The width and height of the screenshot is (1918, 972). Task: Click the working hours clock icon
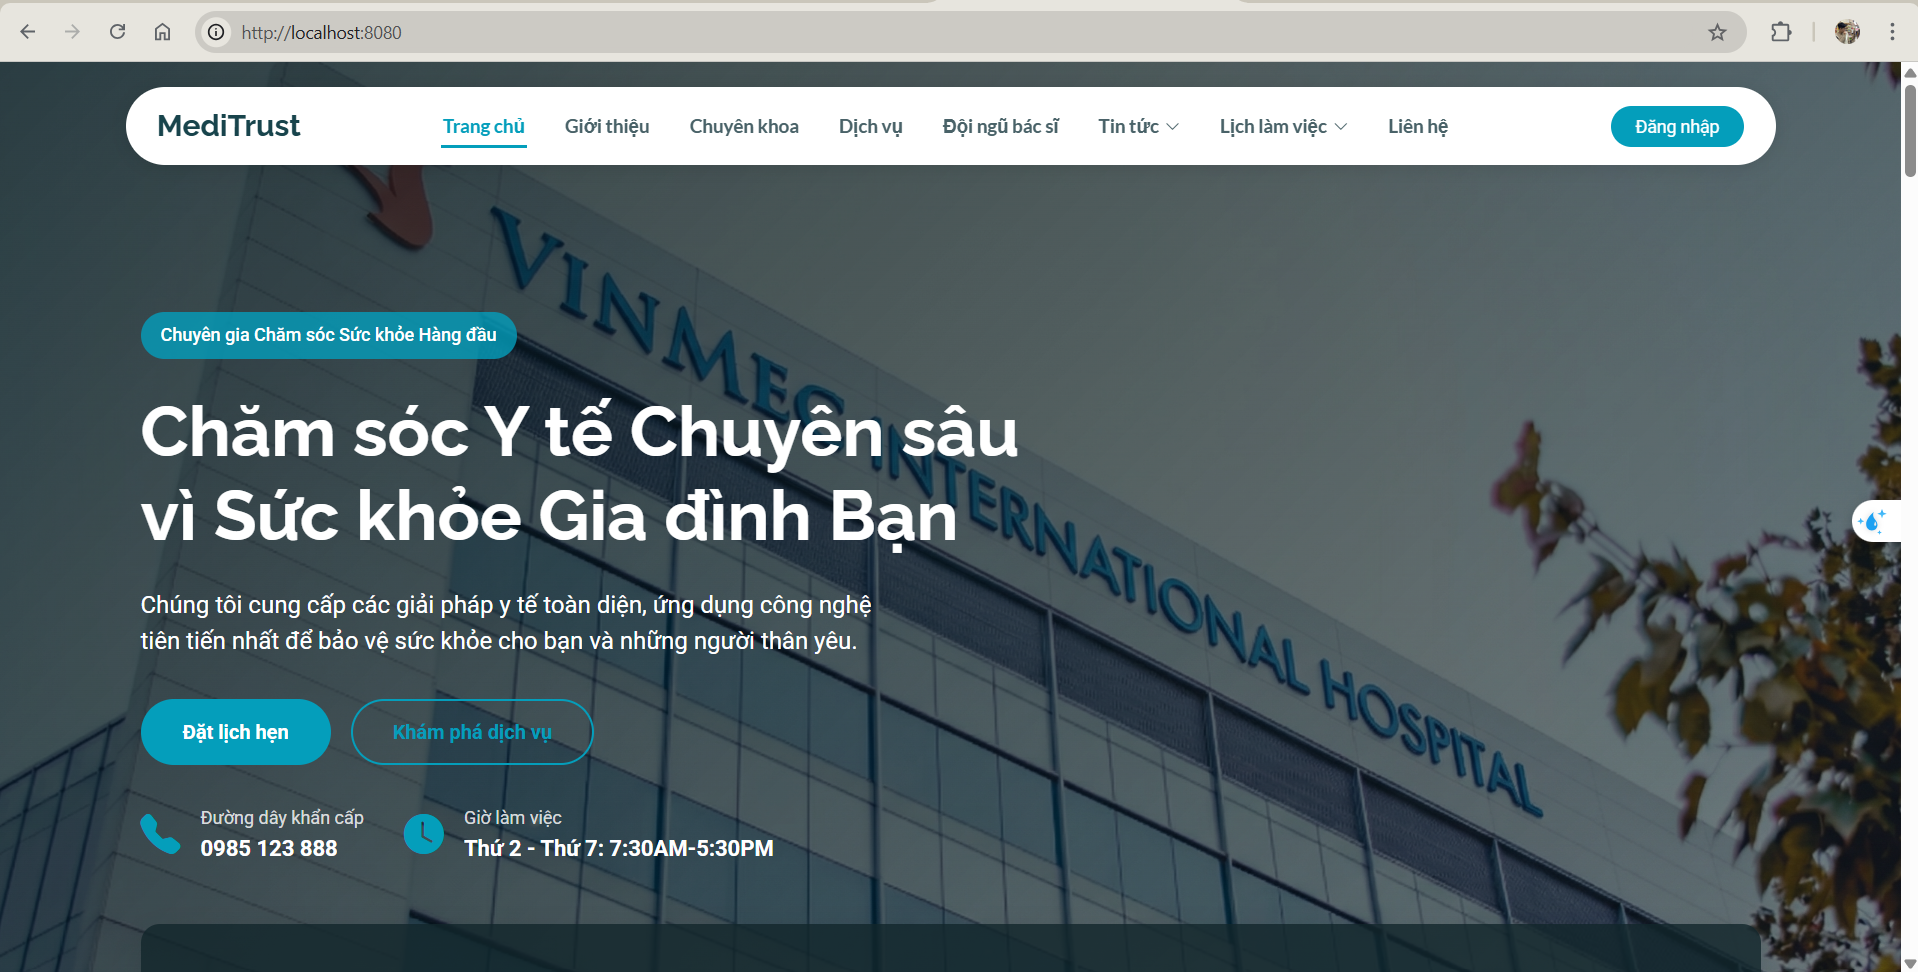423,834
